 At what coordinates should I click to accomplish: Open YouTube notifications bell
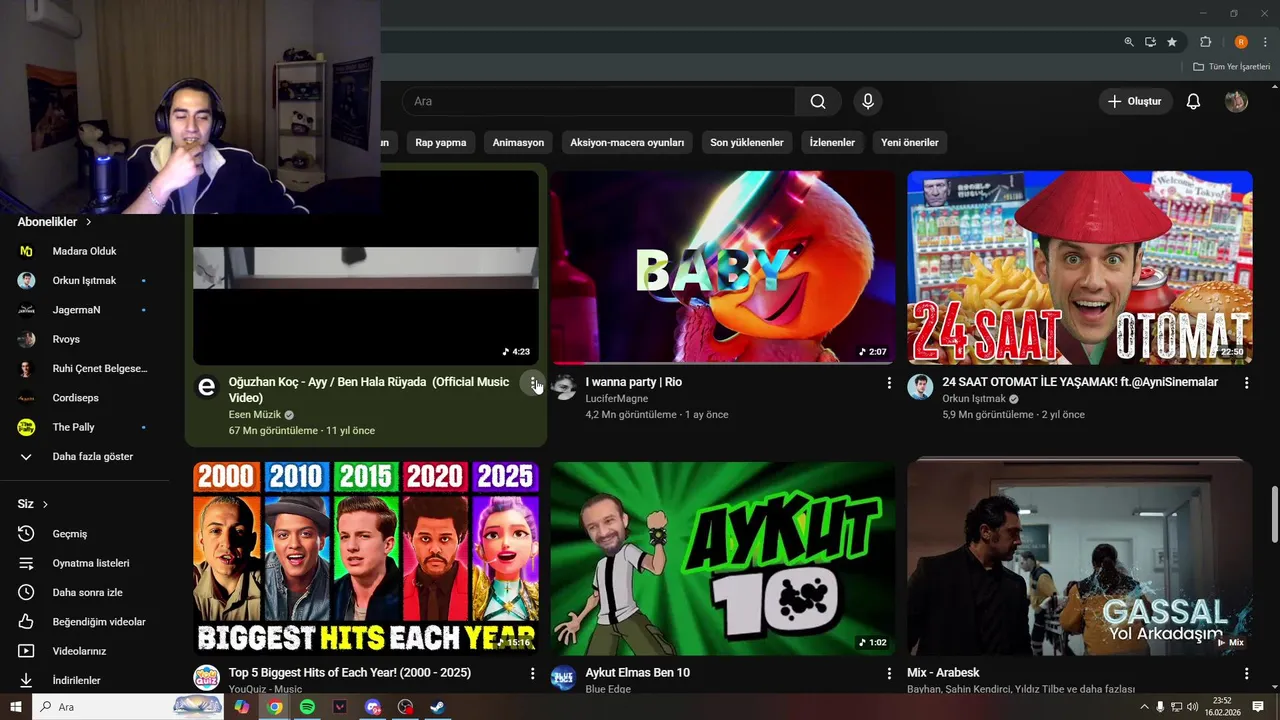[x=1193, y=101]
